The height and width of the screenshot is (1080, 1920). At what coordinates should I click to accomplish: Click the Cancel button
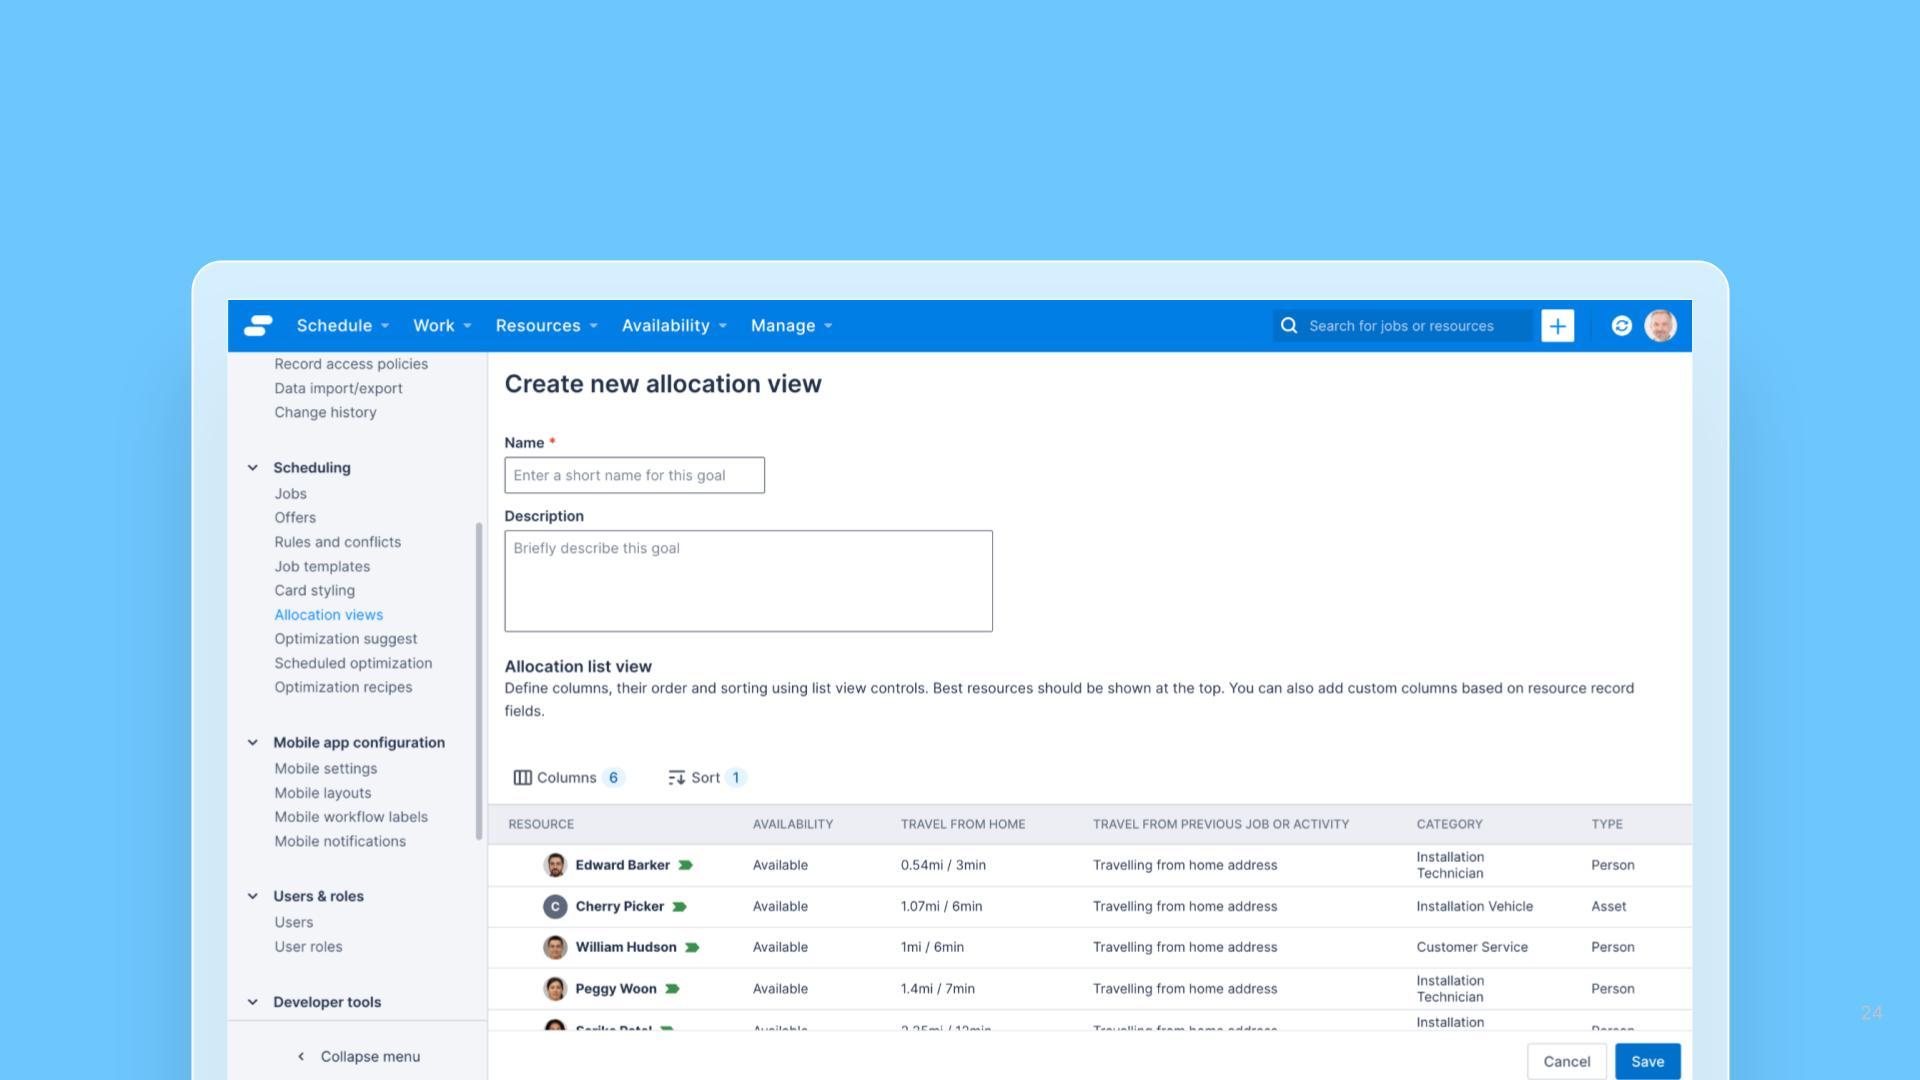click(x=1566, y=1062)
